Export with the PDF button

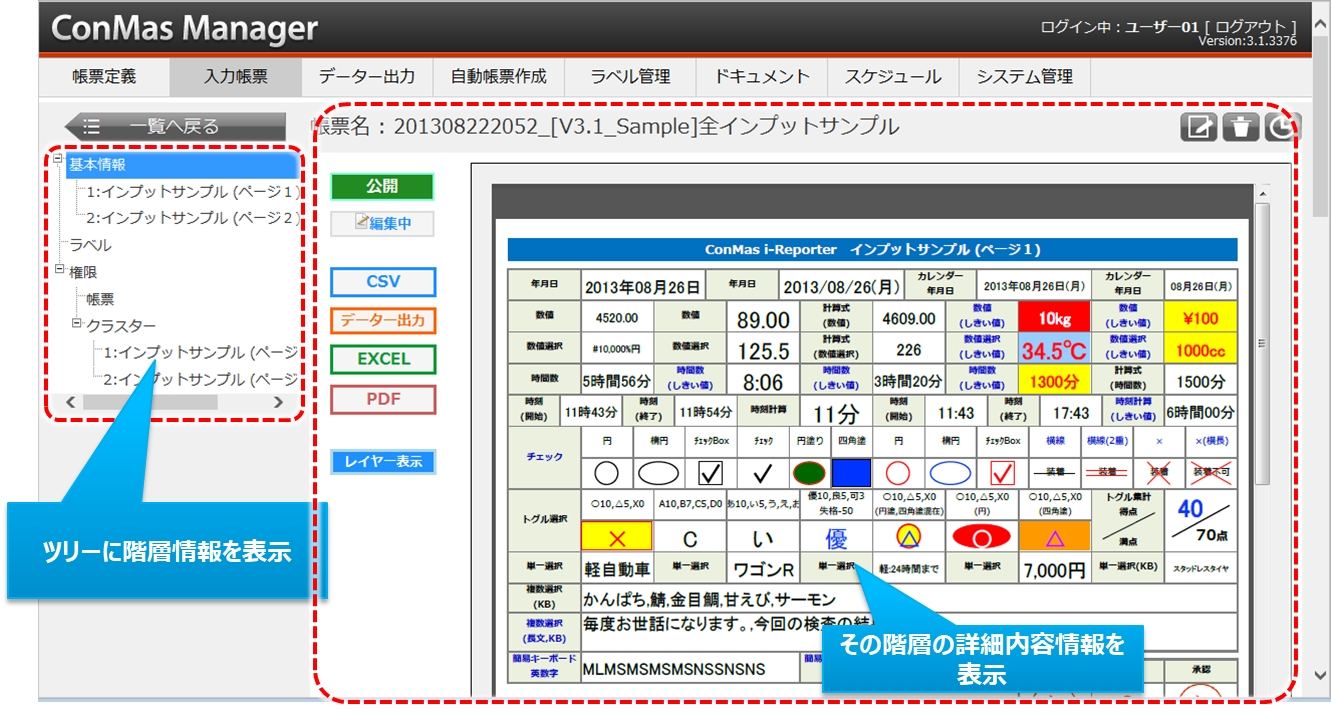coord(383,399)
